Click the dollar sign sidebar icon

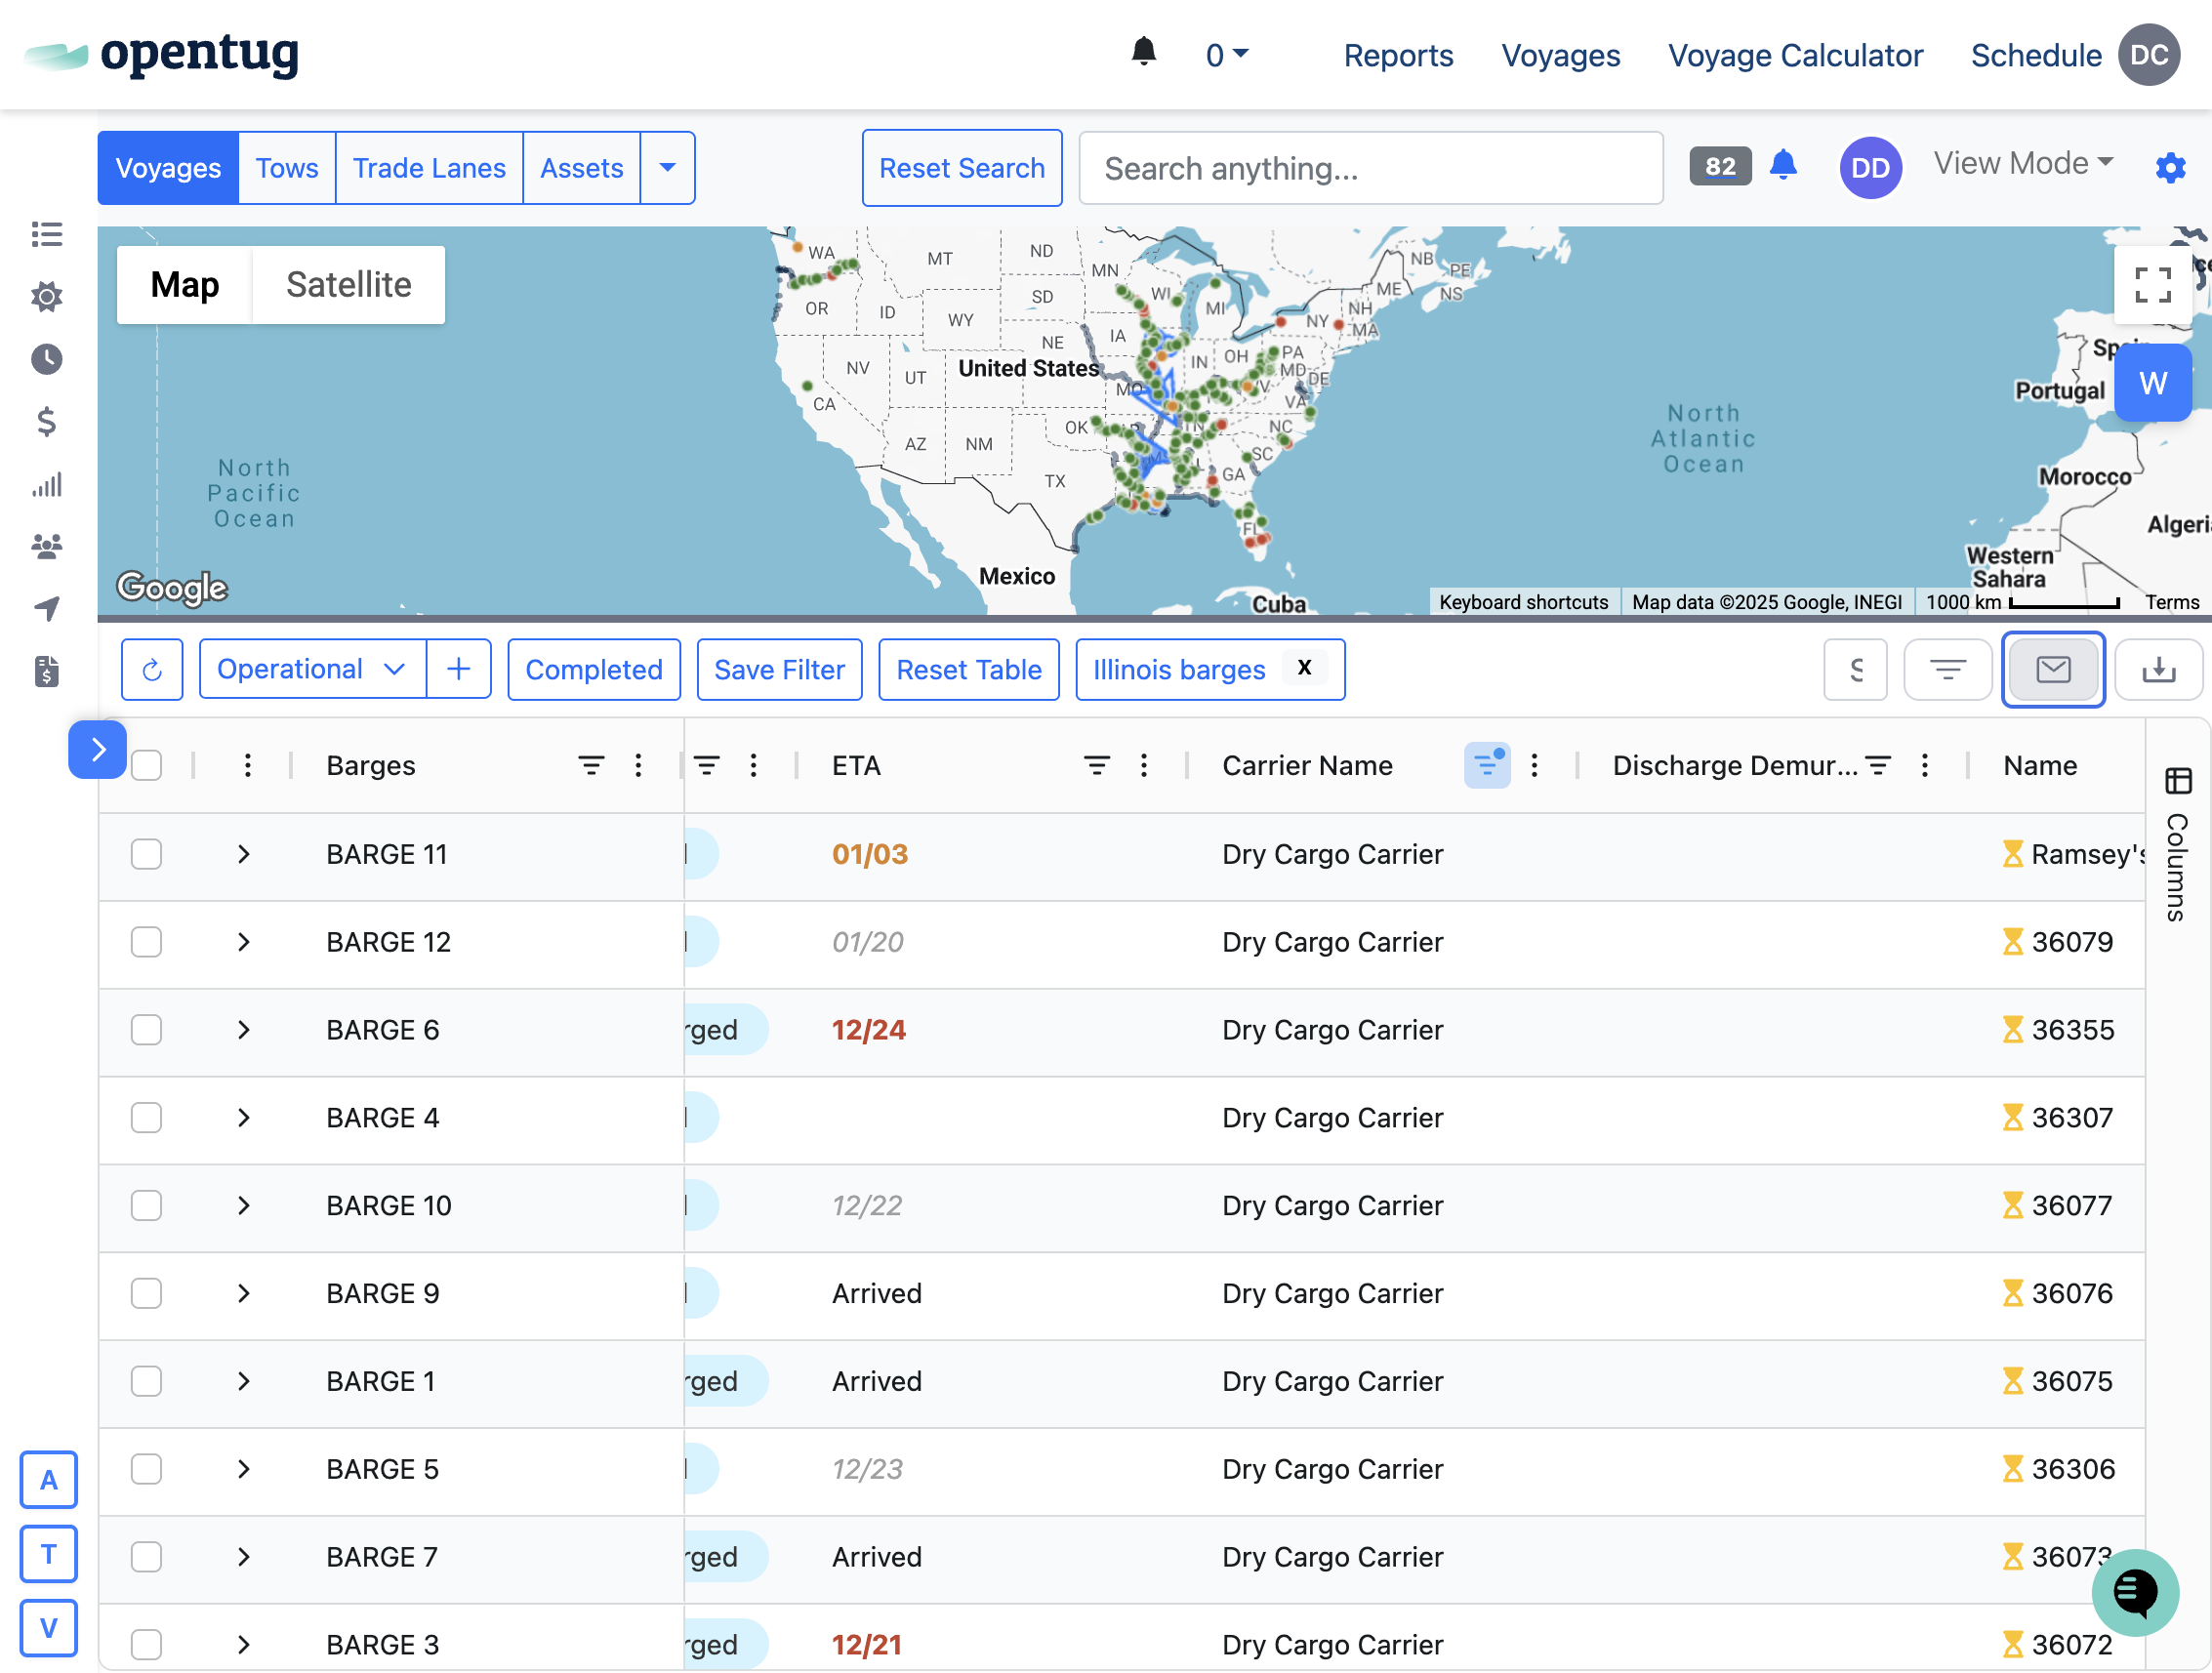point(46,421)
